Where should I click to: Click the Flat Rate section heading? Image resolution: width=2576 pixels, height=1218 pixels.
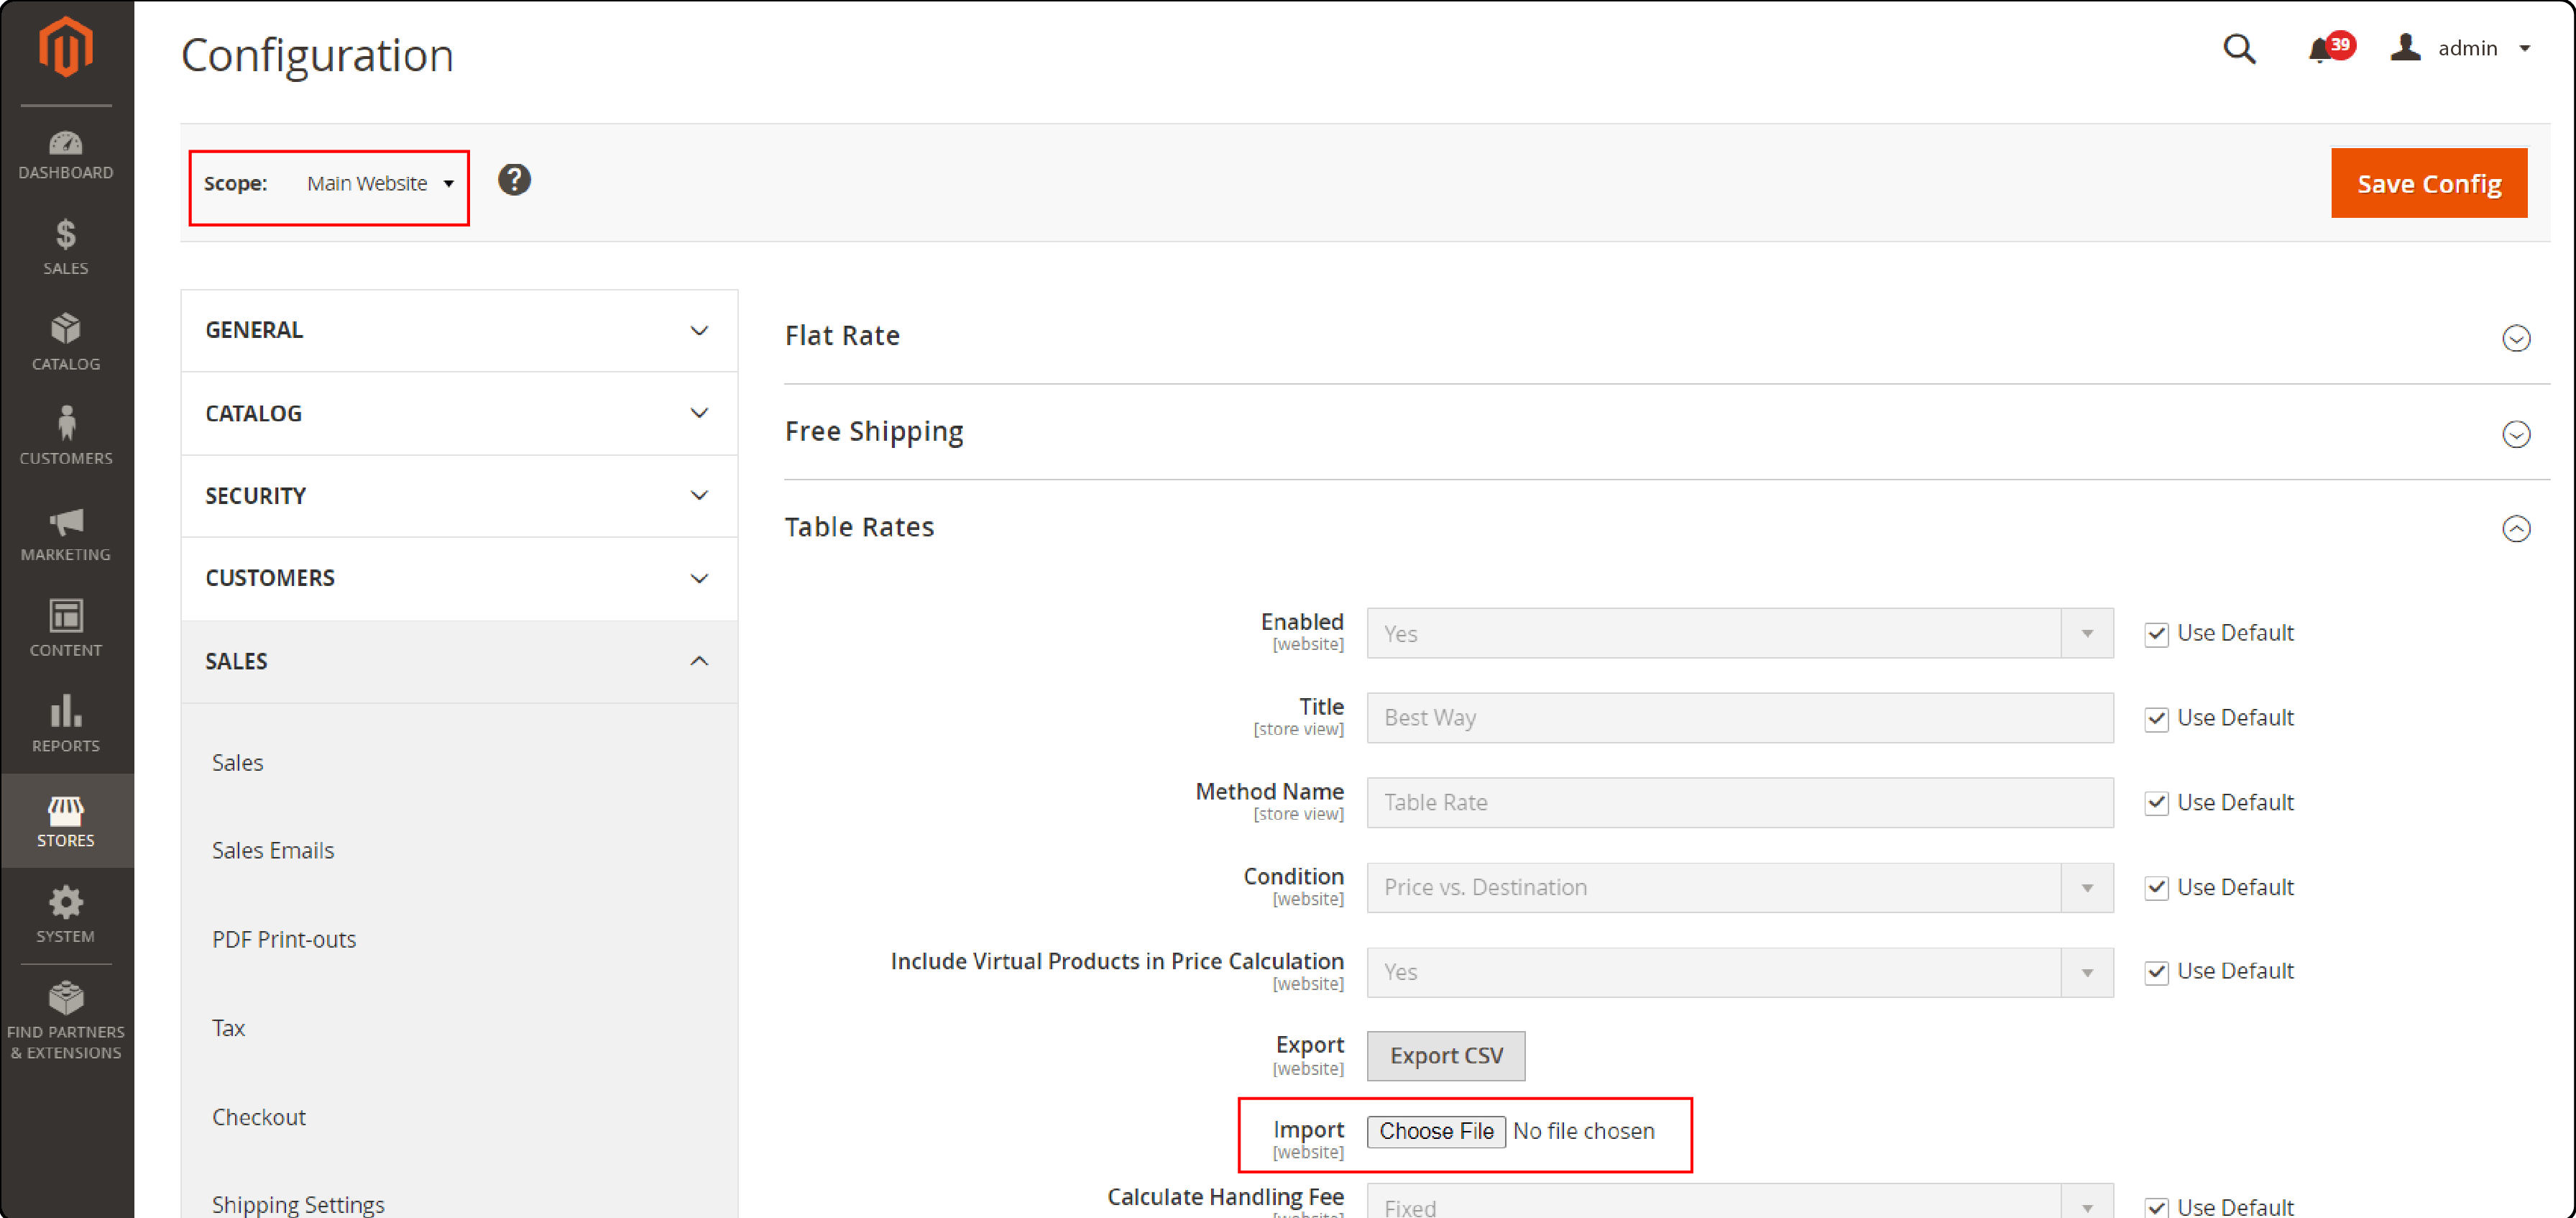[x=842, y=335]
